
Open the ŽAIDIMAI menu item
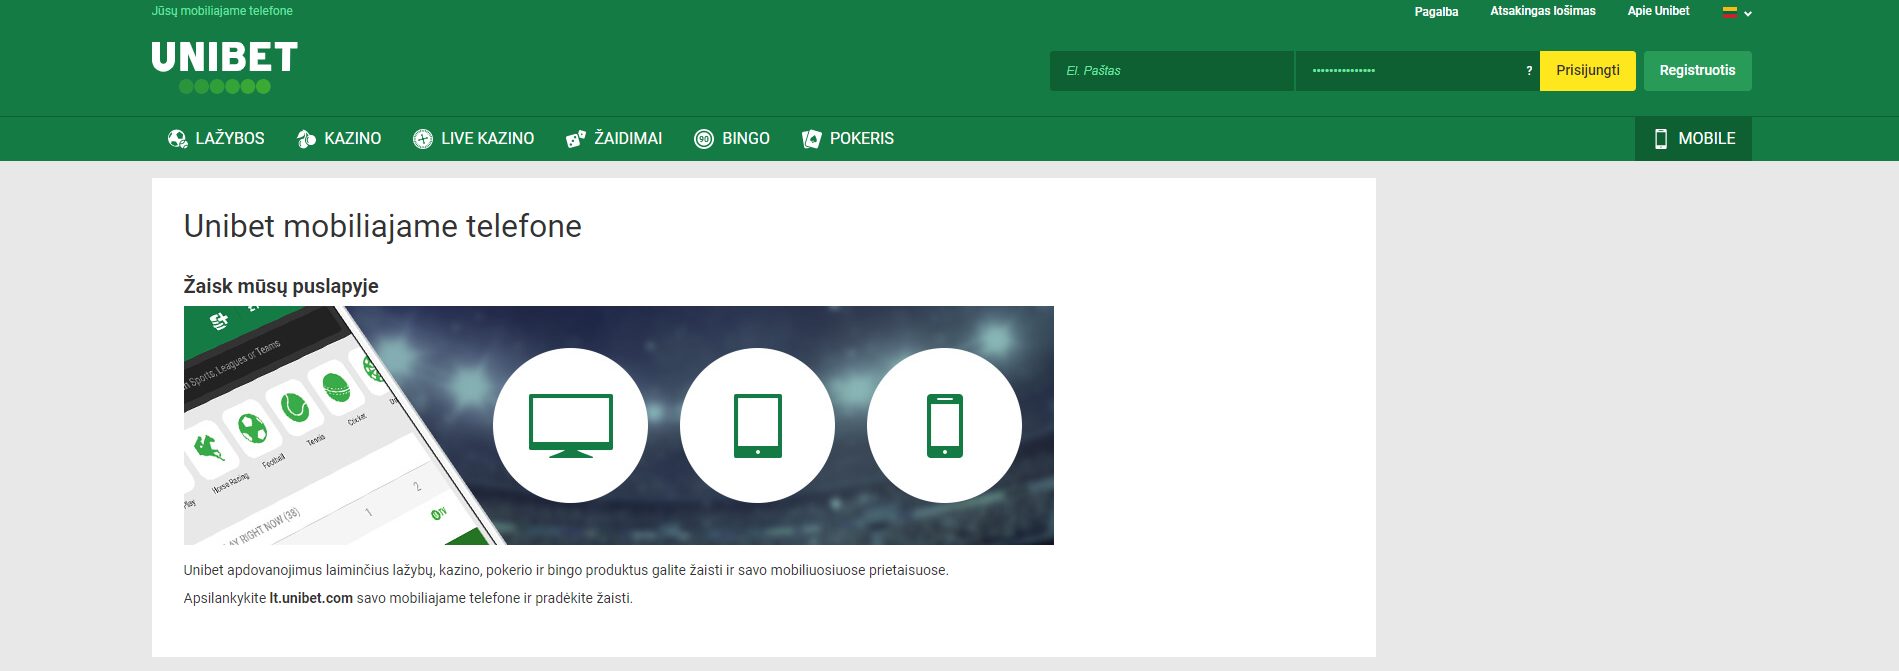627,139
